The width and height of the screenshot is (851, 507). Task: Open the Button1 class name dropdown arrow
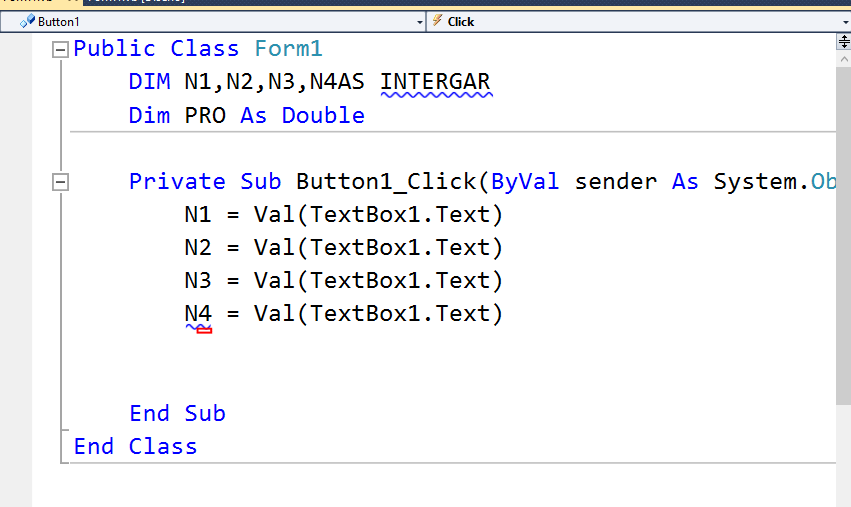[420, 22]
